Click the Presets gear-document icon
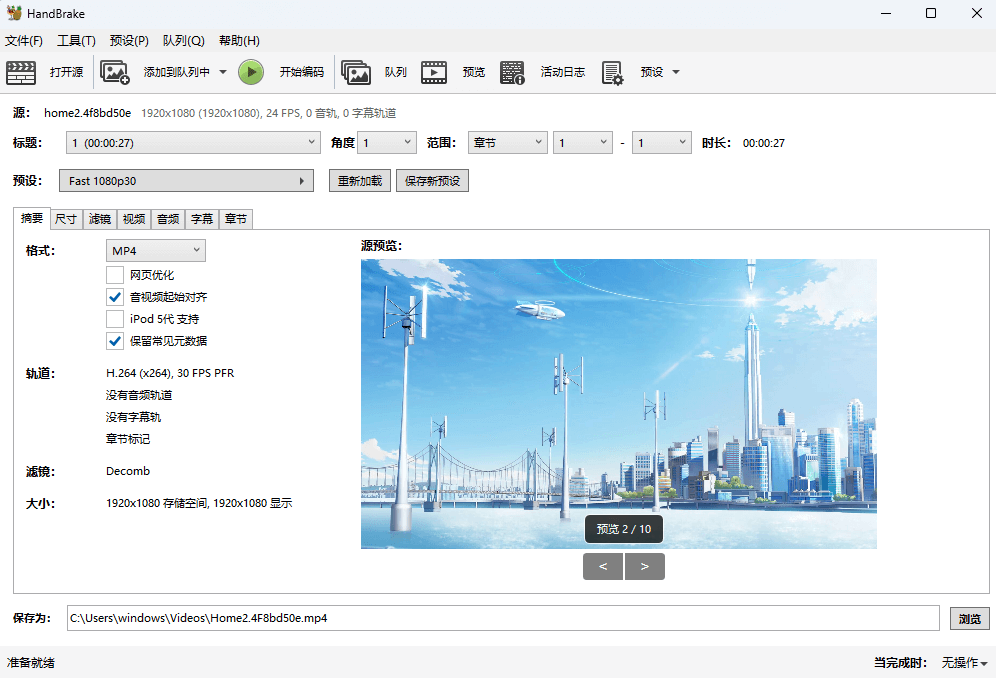 coord(612,72)
